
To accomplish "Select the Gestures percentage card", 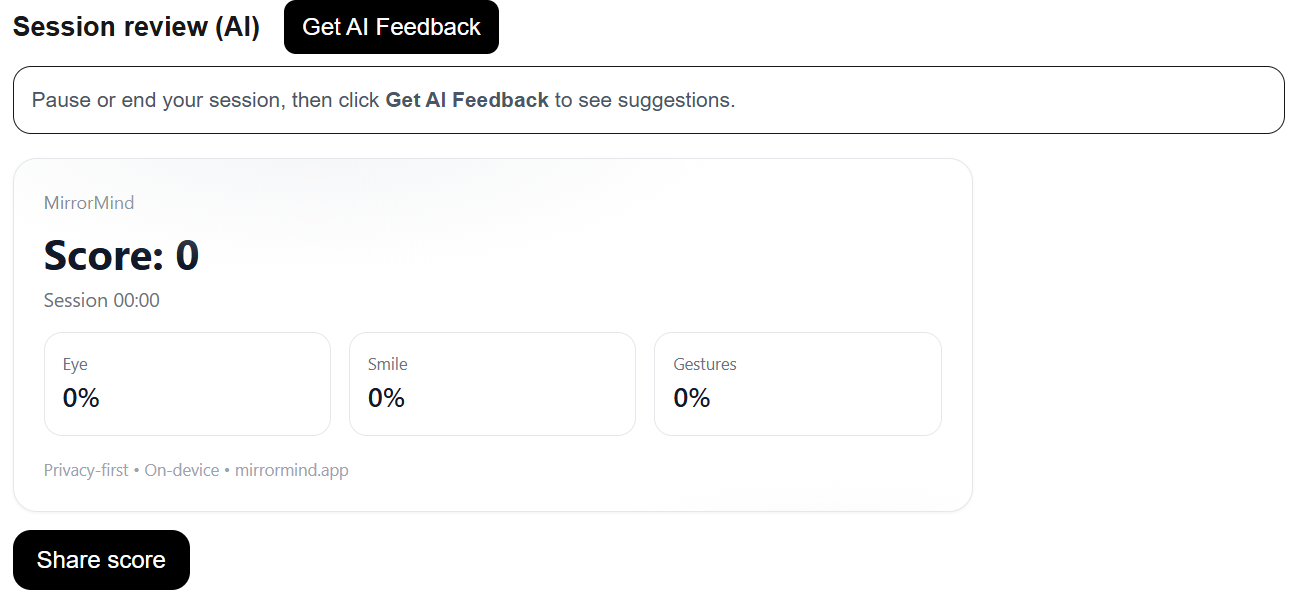I will tap(798, 384).
